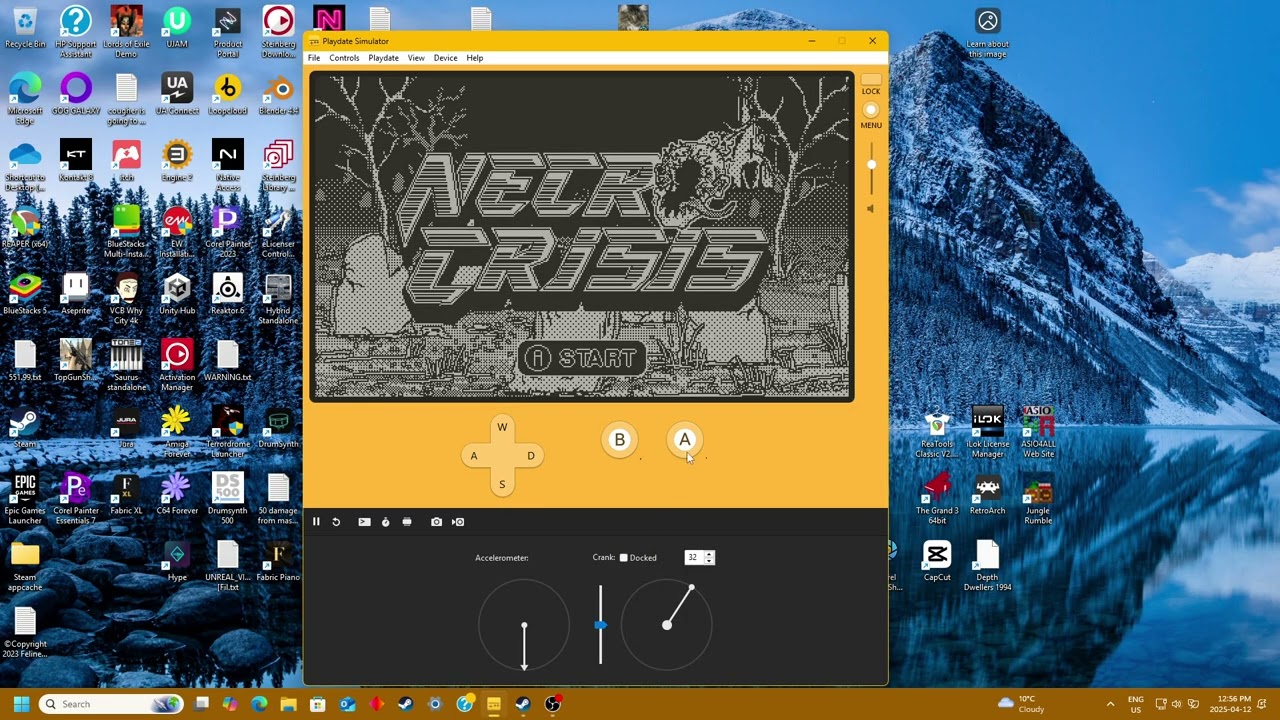Select the REAPER (x64) desktop icon
This screenshot has width=1280, height=720.
[x=25, y=228]
